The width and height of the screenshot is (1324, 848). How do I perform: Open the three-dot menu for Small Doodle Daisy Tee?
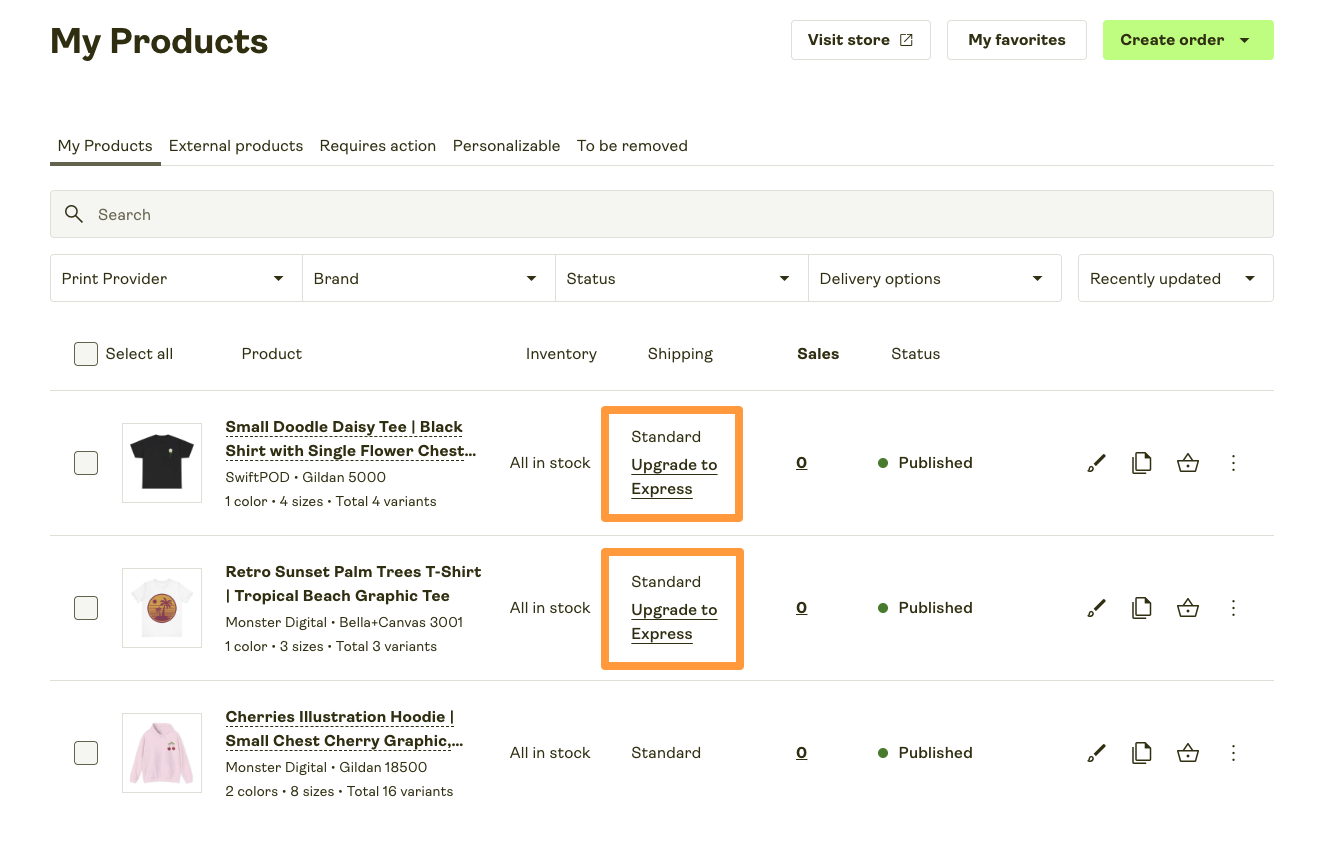1233,462
